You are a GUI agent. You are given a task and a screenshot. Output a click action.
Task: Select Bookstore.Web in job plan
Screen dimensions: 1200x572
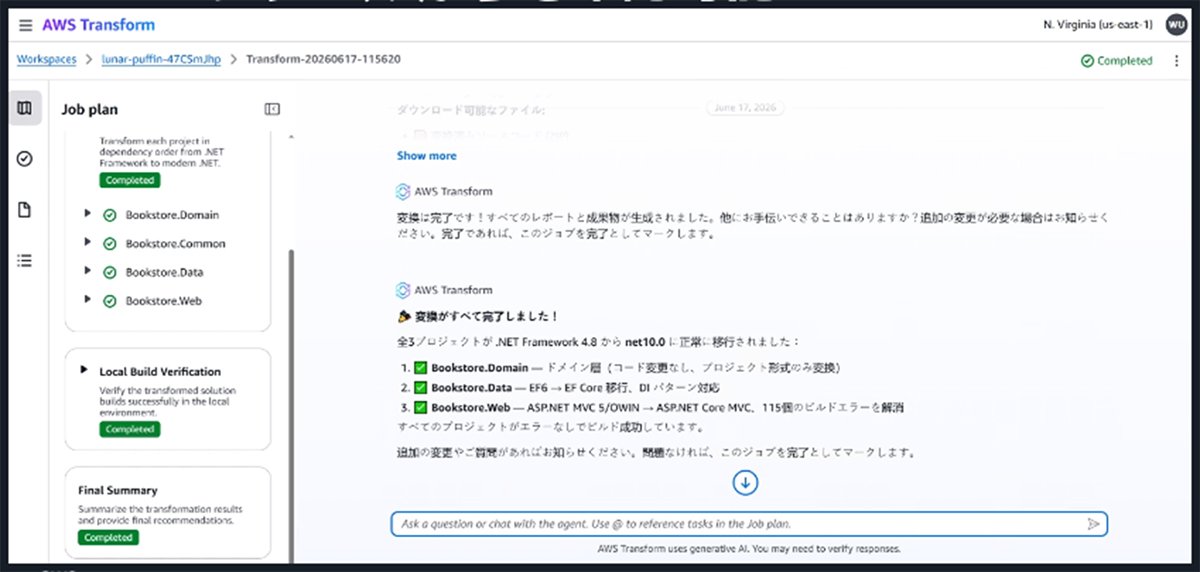pyautogui.click(x=165, y=301)
